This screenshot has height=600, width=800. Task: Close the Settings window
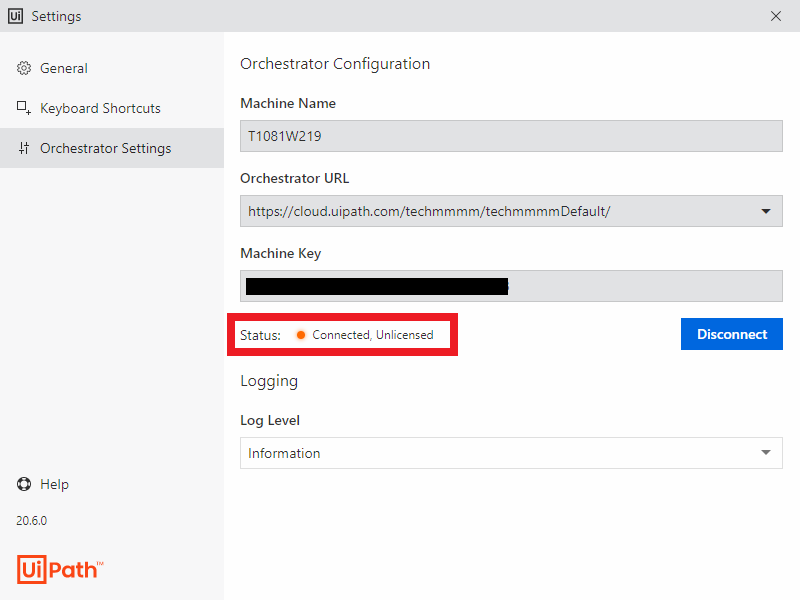[776, 16]
